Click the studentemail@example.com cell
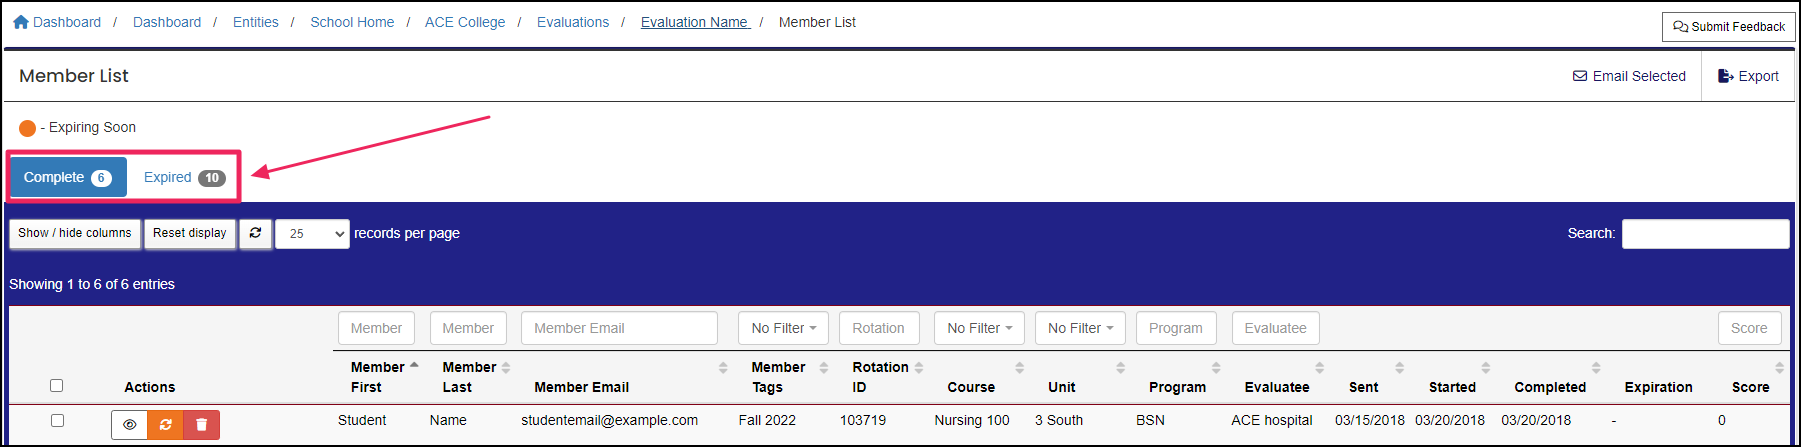Image resolution: width=1801 pixels, height=447 pixels. point(609,420)
